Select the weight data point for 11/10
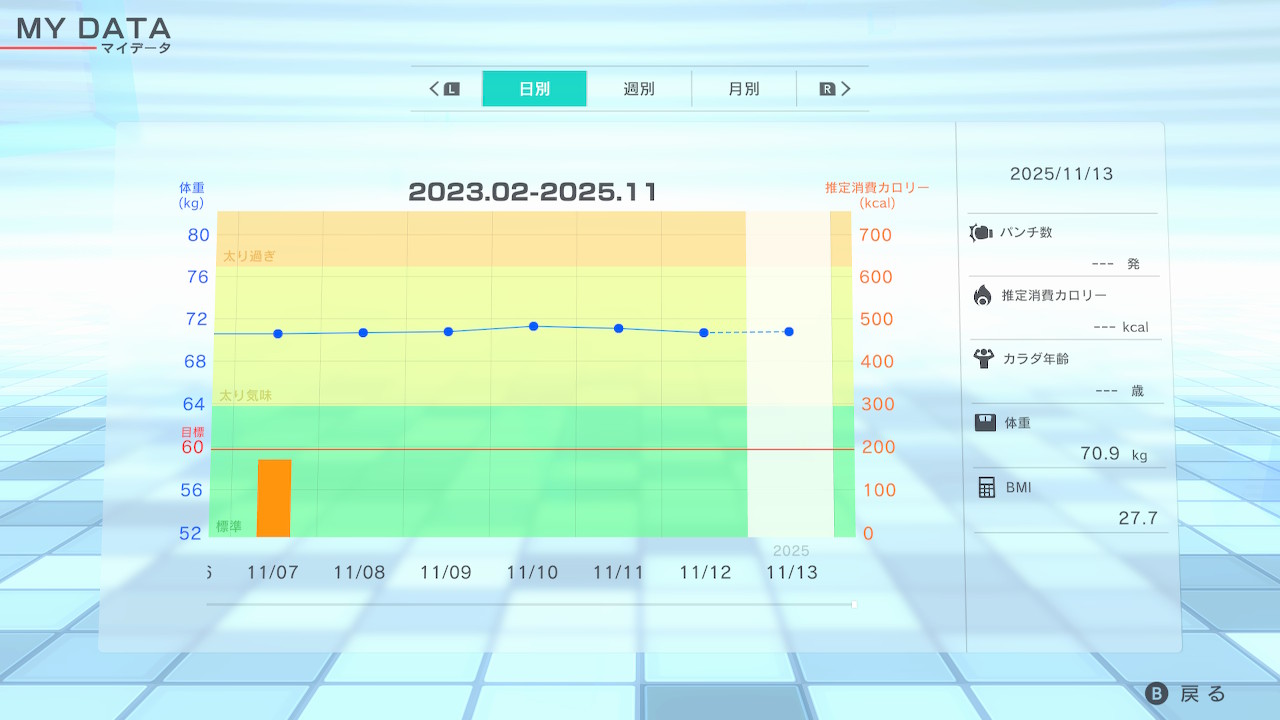Image resolution: width=1280 pixels, height=720 pixels. [534, 326]
